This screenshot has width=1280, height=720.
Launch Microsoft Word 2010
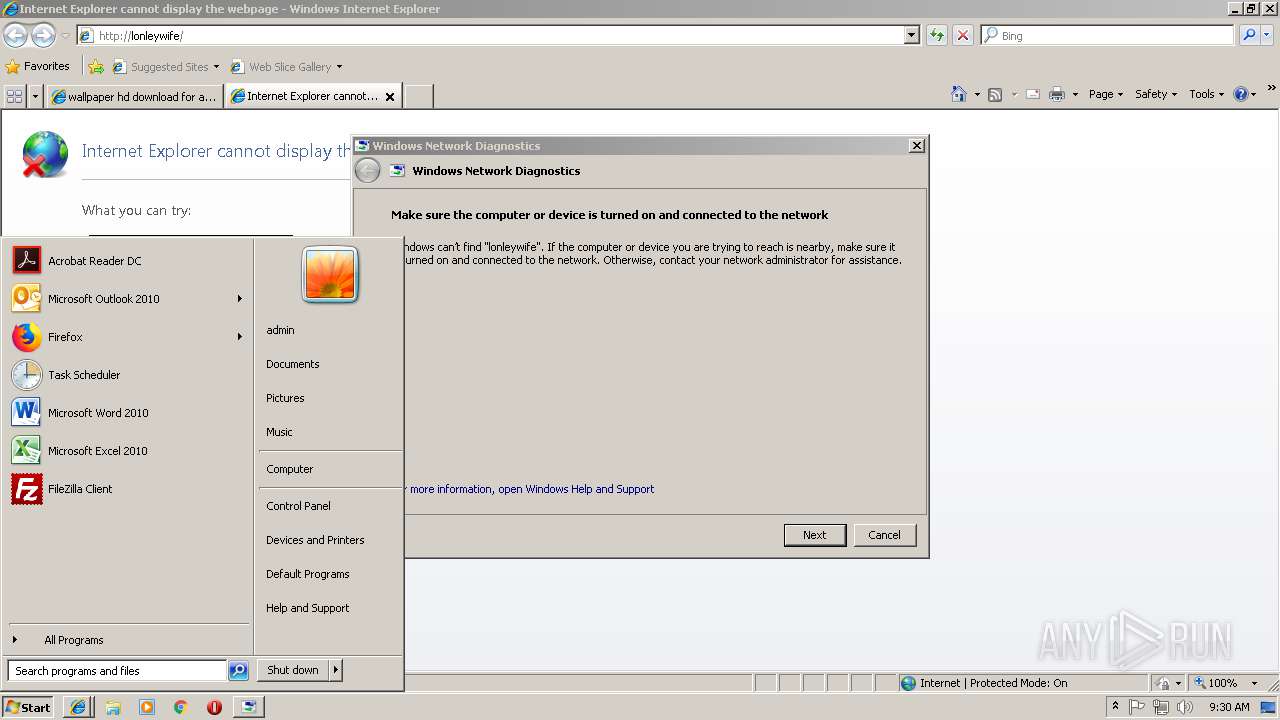pyautogui.click(x=127, y=413)
